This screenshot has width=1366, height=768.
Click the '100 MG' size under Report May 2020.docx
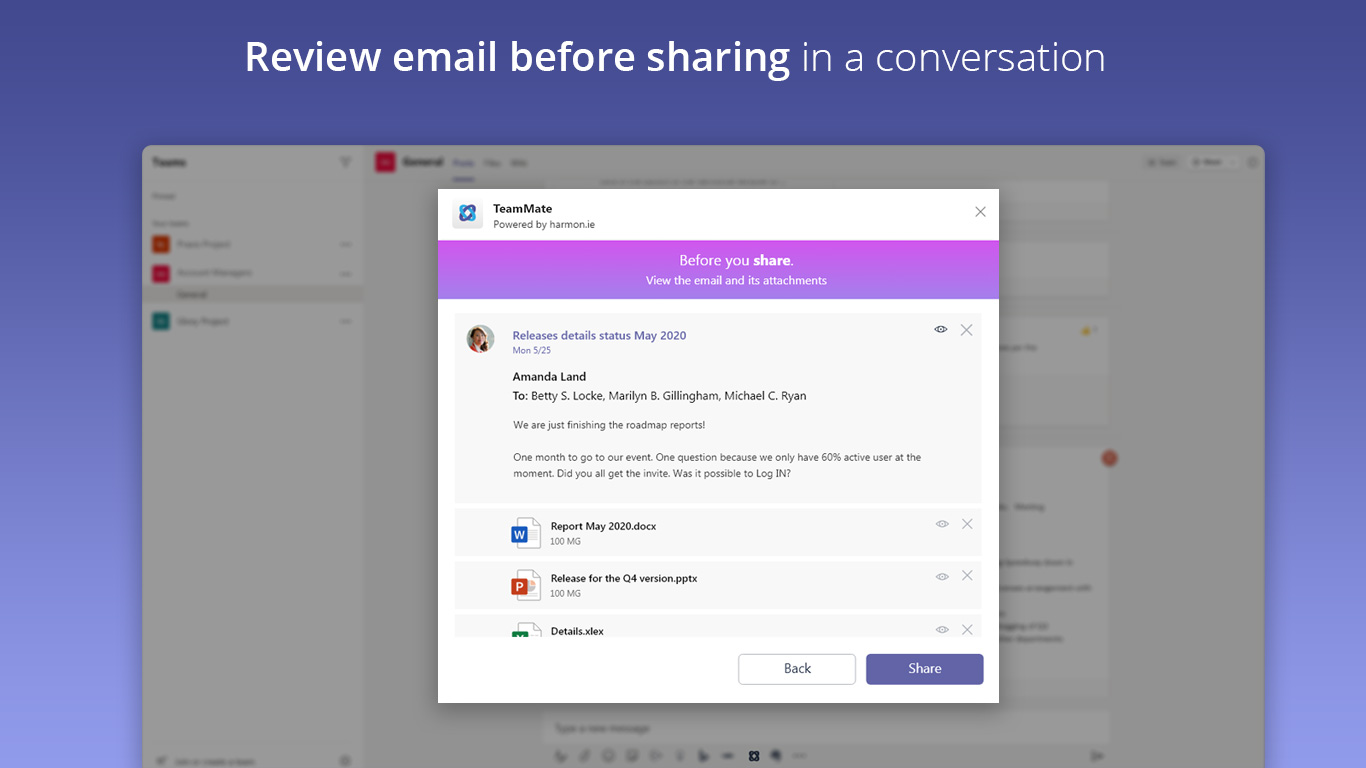click(x=565, y=542)
